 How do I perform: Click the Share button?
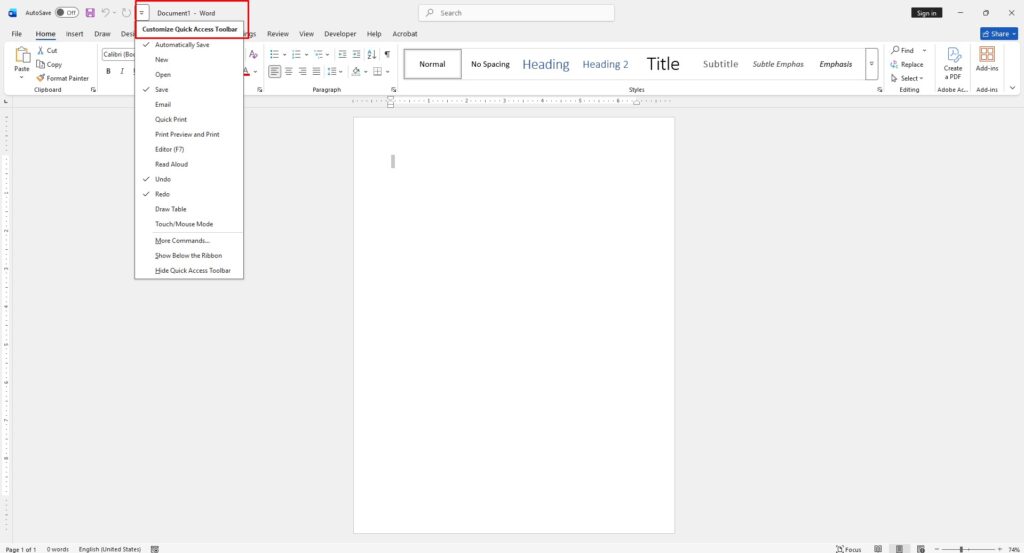[999, 33]
